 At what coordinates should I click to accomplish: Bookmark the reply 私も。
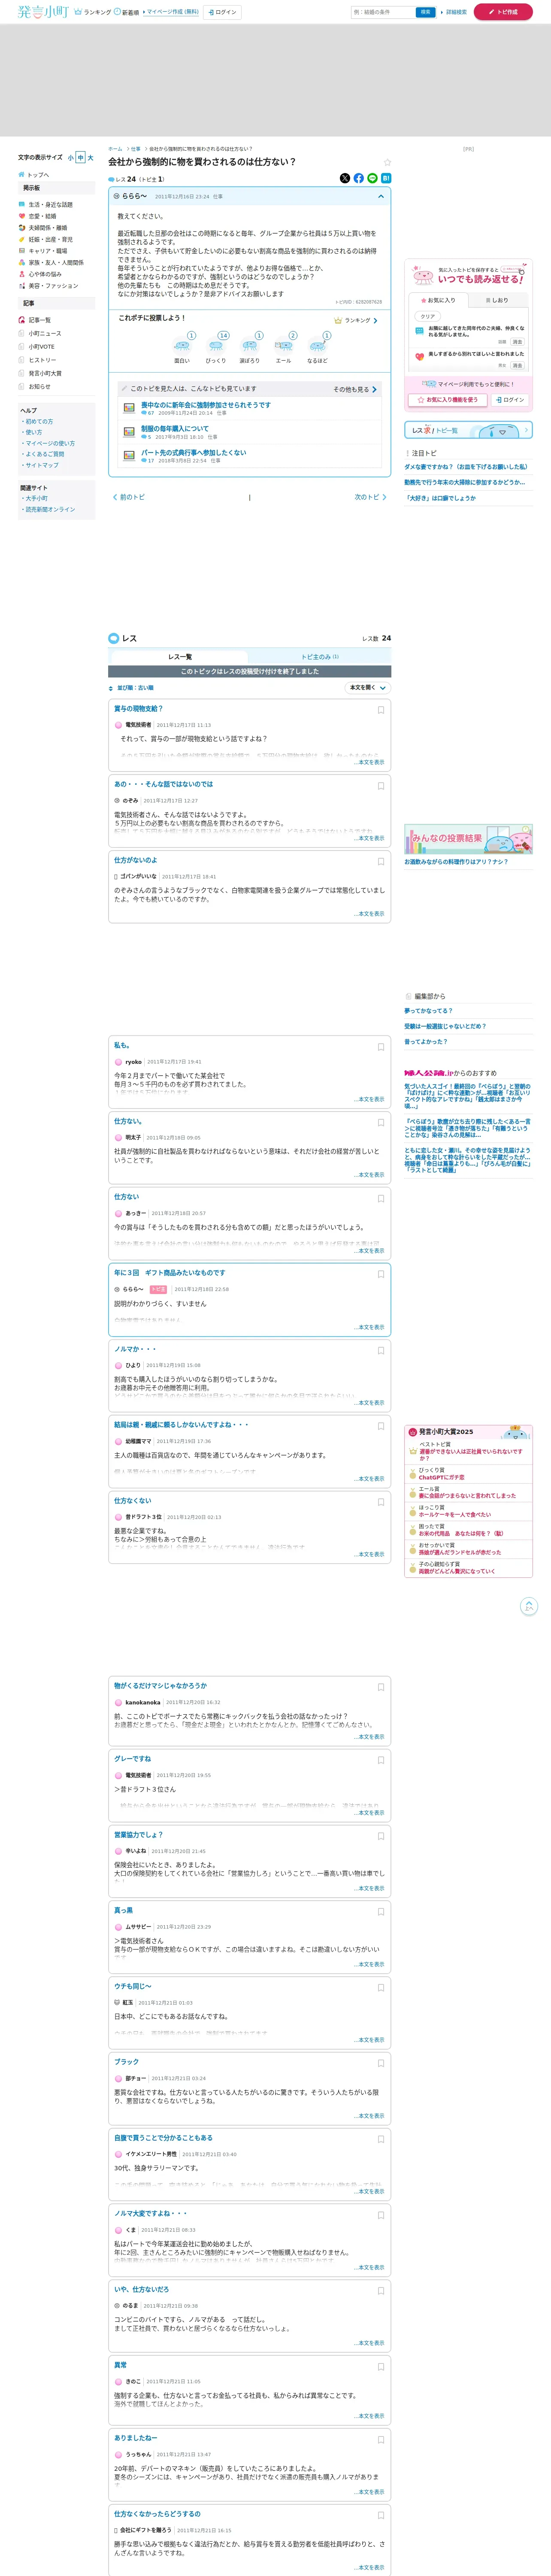(381, 1047)
